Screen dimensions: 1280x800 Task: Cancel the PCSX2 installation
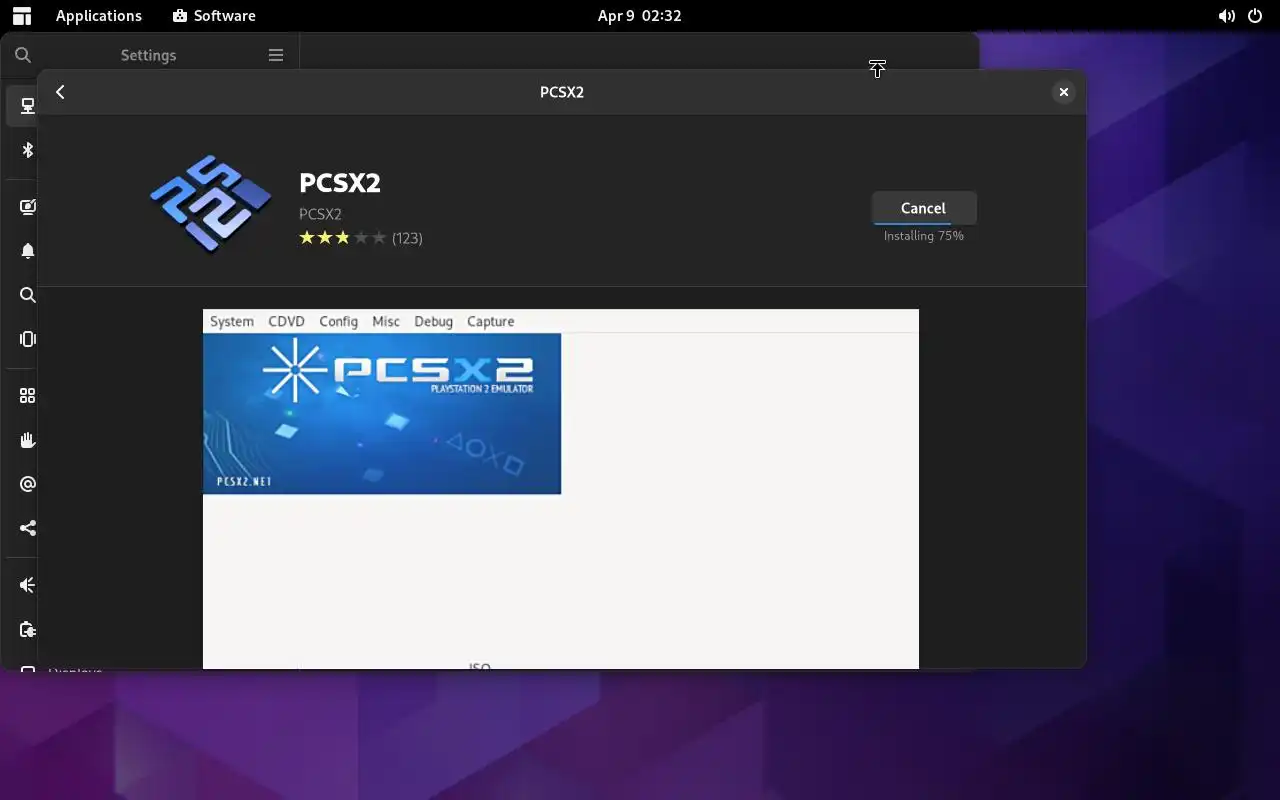tap(923, 208)
